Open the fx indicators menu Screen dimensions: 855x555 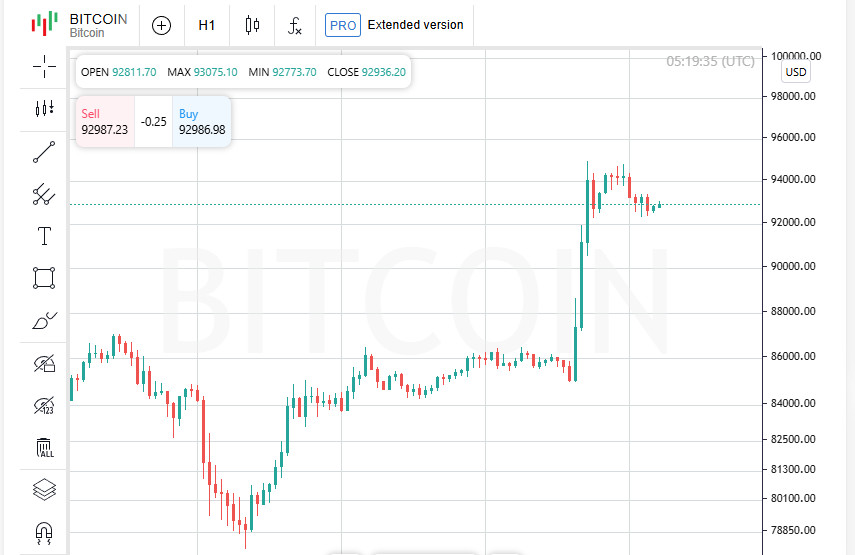point(295,25)
